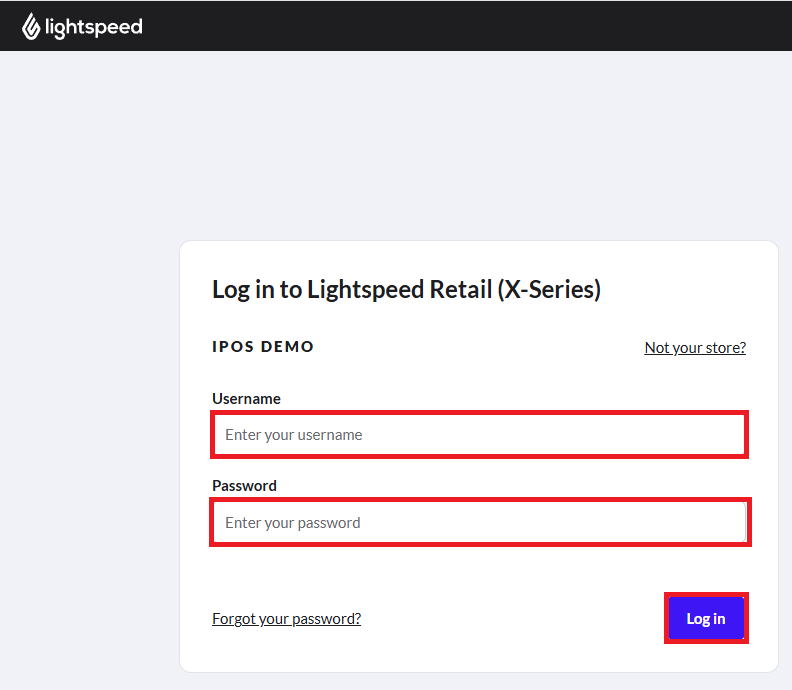Click the 'Username' field label
792x690 pixels.
pyautogui.click(x=246, y=399)
